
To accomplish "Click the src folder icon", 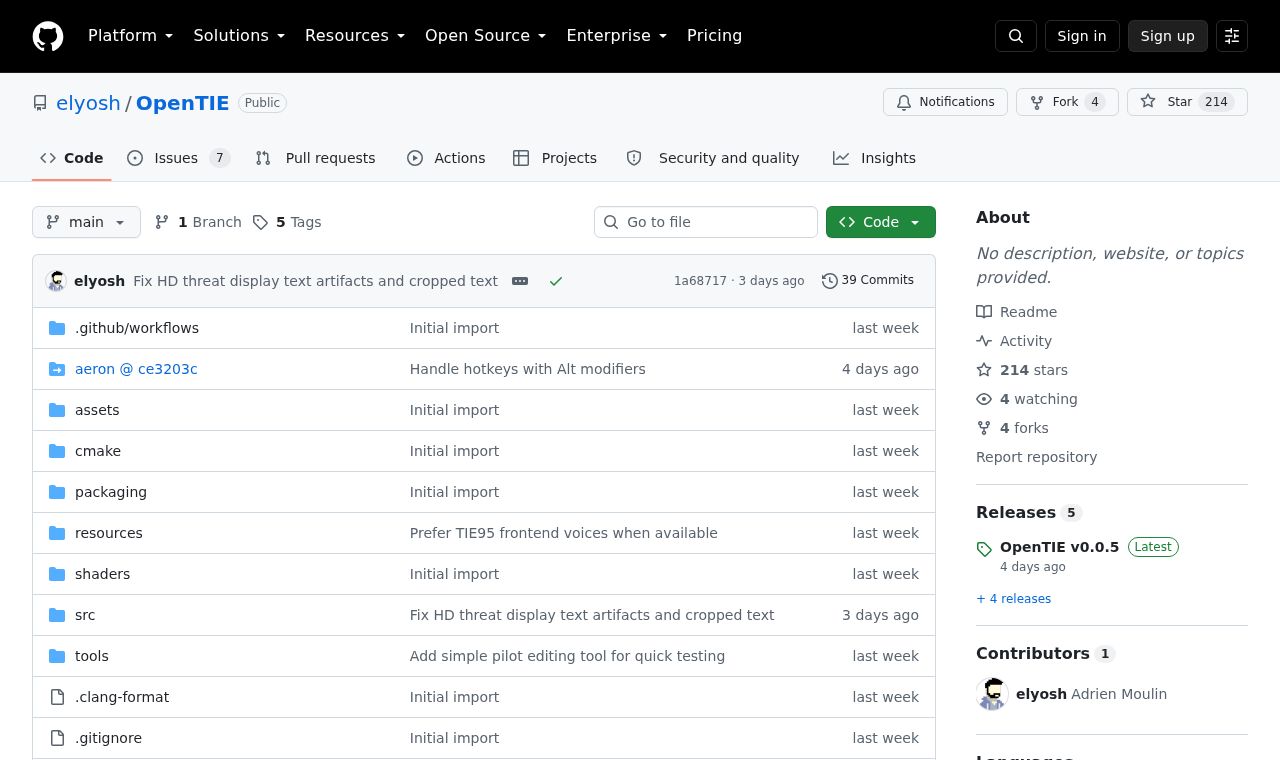I will (57, 615).
